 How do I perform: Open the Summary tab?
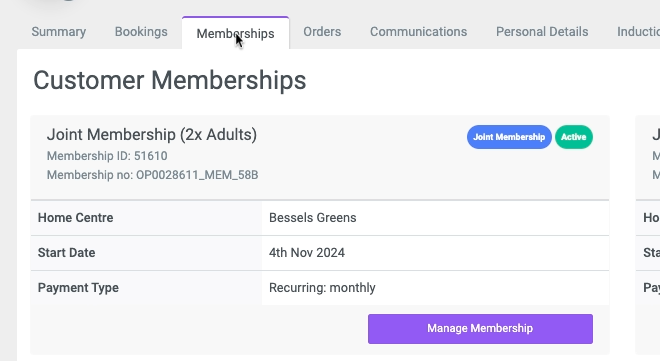(59, 32)
